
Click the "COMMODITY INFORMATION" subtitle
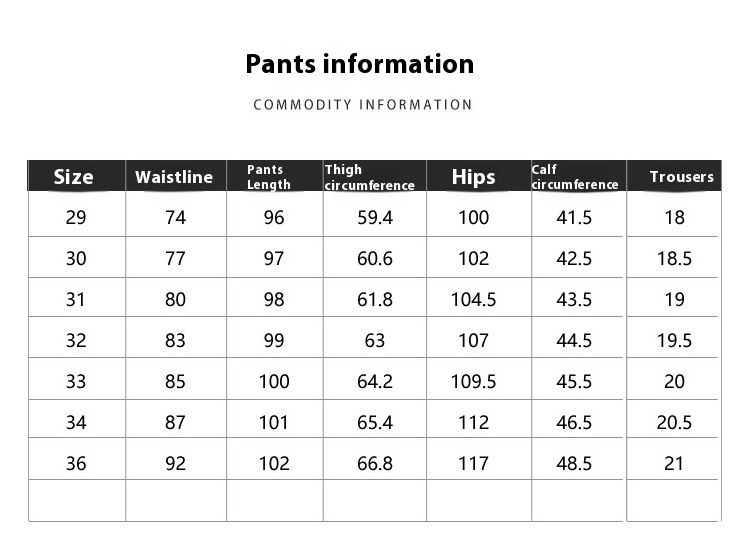point(362,105)
